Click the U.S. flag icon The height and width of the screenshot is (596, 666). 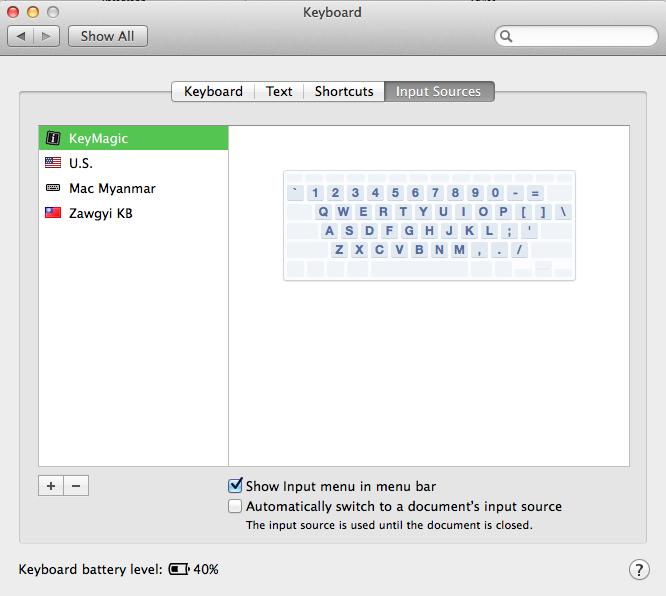point(53,163)
